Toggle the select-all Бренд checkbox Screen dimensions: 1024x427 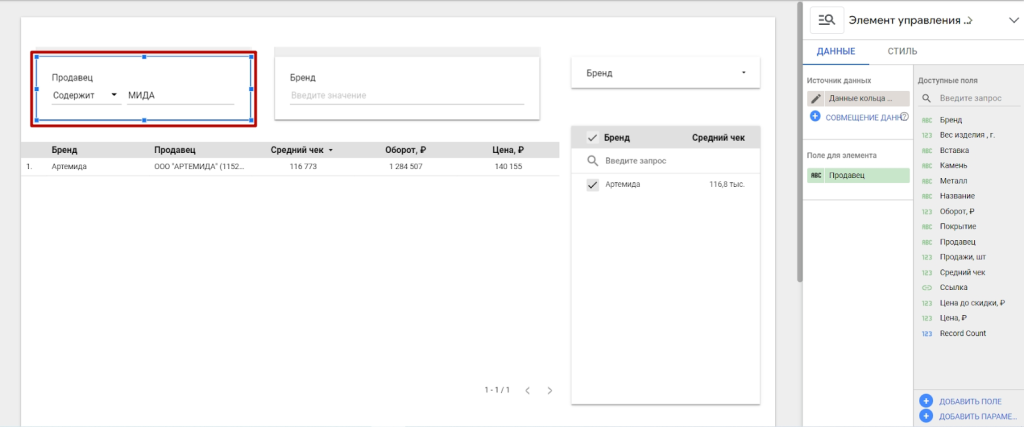(592, 138)
